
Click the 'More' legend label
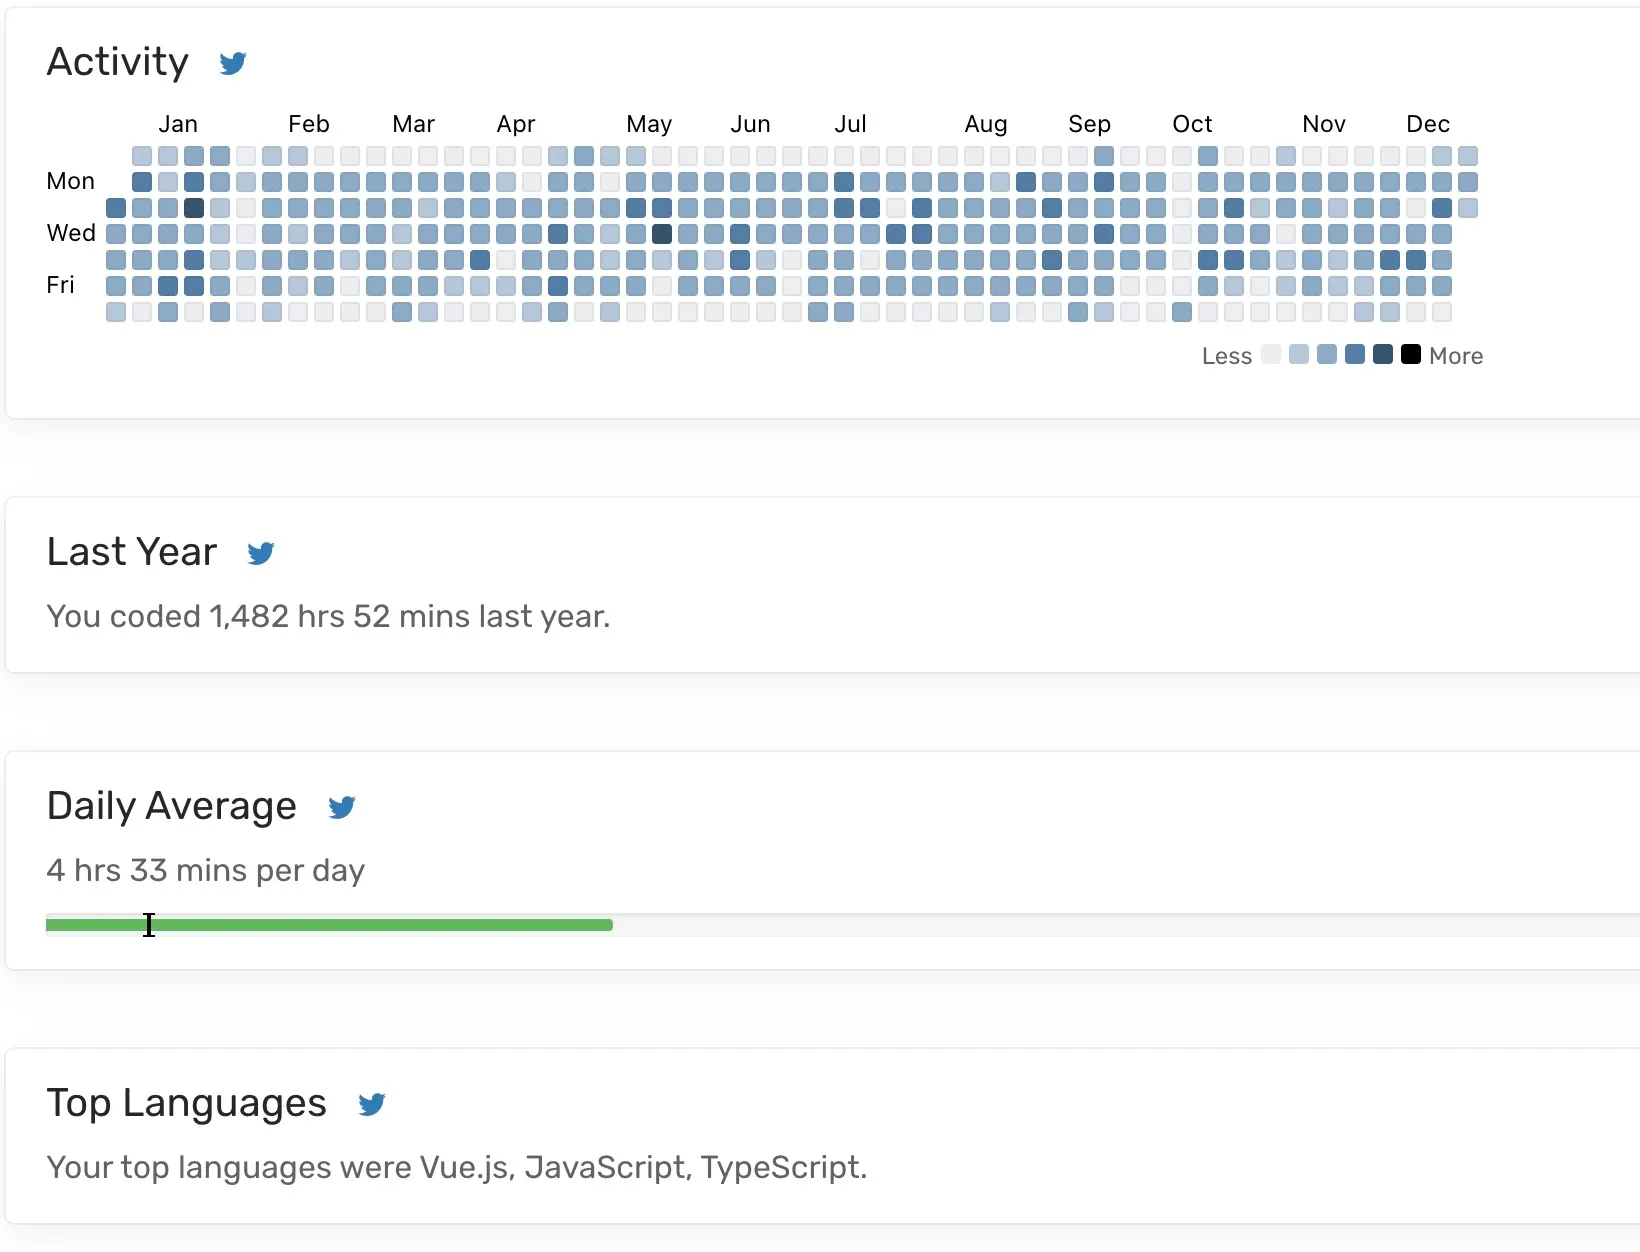(1456, 356)
